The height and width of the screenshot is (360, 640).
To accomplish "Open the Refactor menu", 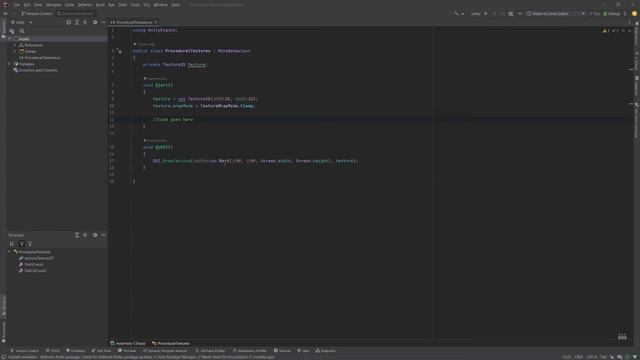I will pos(85,5).
